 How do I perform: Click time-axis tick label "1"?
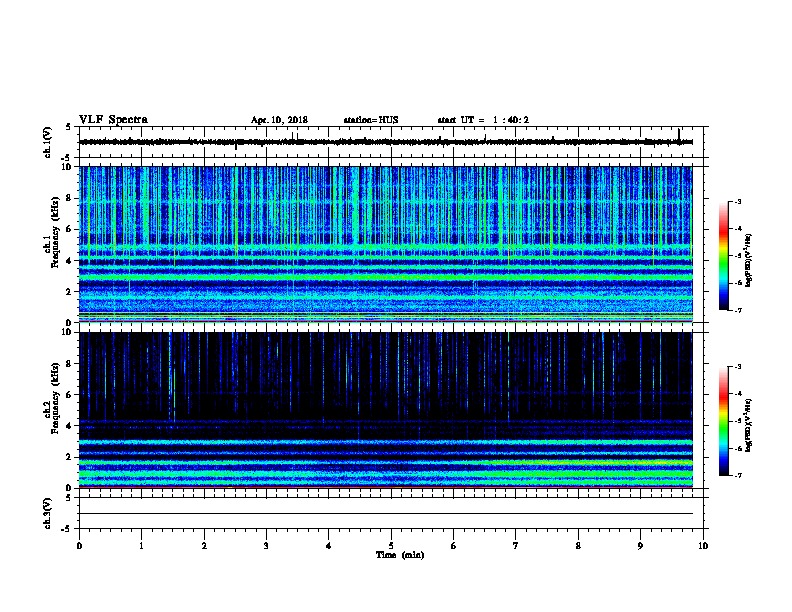coord(141,546)
